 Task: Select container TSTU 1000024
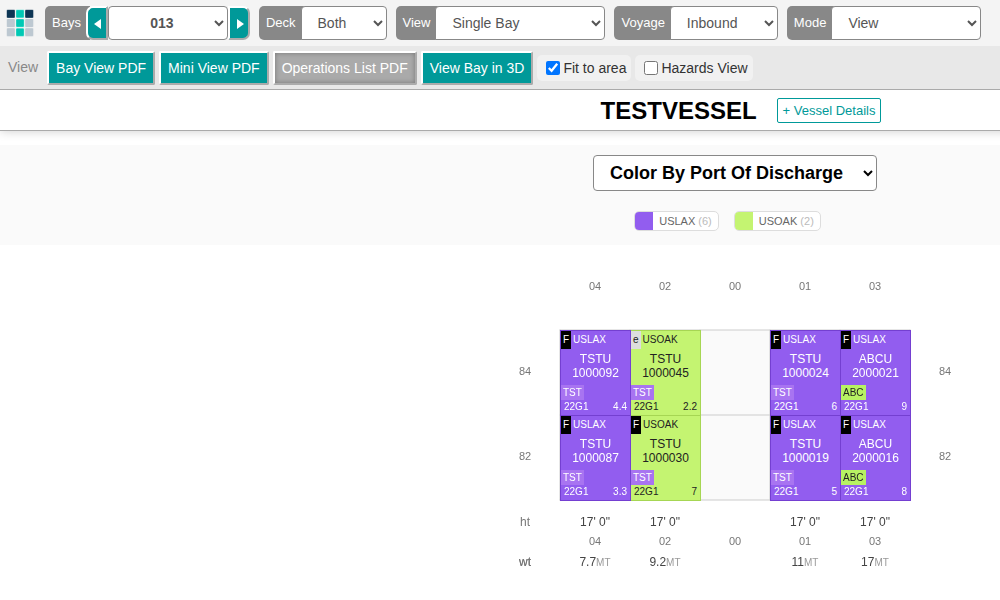click(805, 372)
